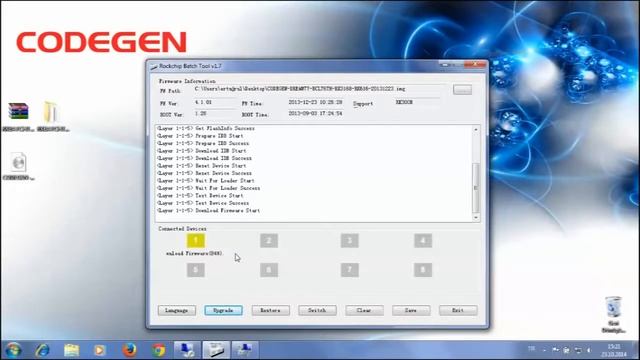640x360 pixels.
Task: Click the 'Download Firmware' status under slot 1
Action: [194, 253]
